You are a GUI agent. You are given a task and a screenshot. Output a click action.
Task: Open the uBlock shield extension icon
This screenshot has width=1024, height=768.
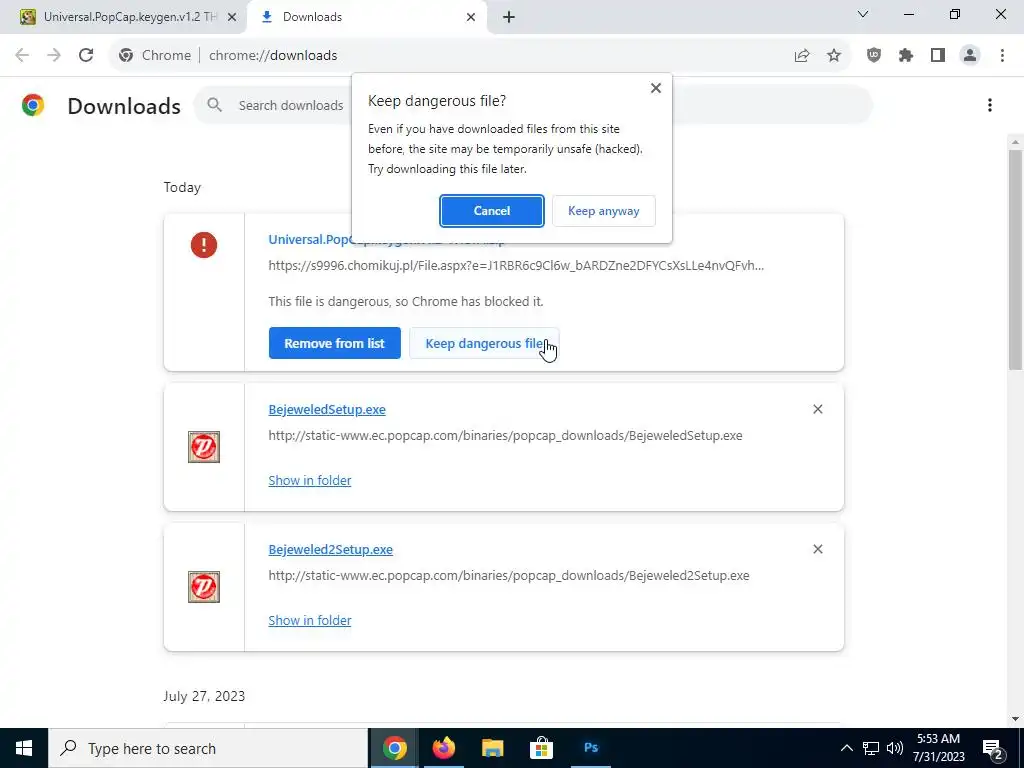tap(874, 56)
